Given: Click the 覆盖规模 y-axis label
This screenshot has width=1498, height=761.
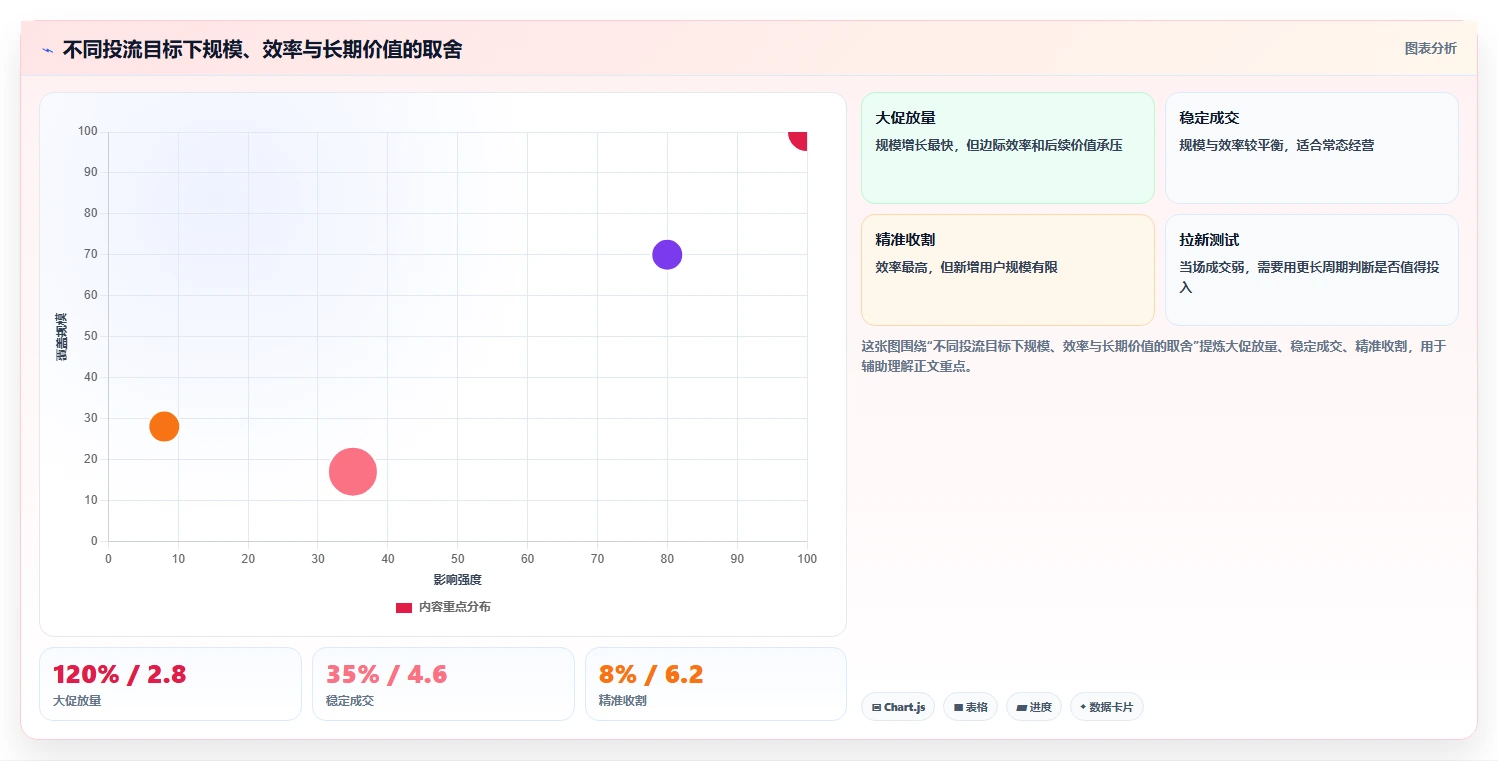Looking at the screenshot, I should [62, 337].
